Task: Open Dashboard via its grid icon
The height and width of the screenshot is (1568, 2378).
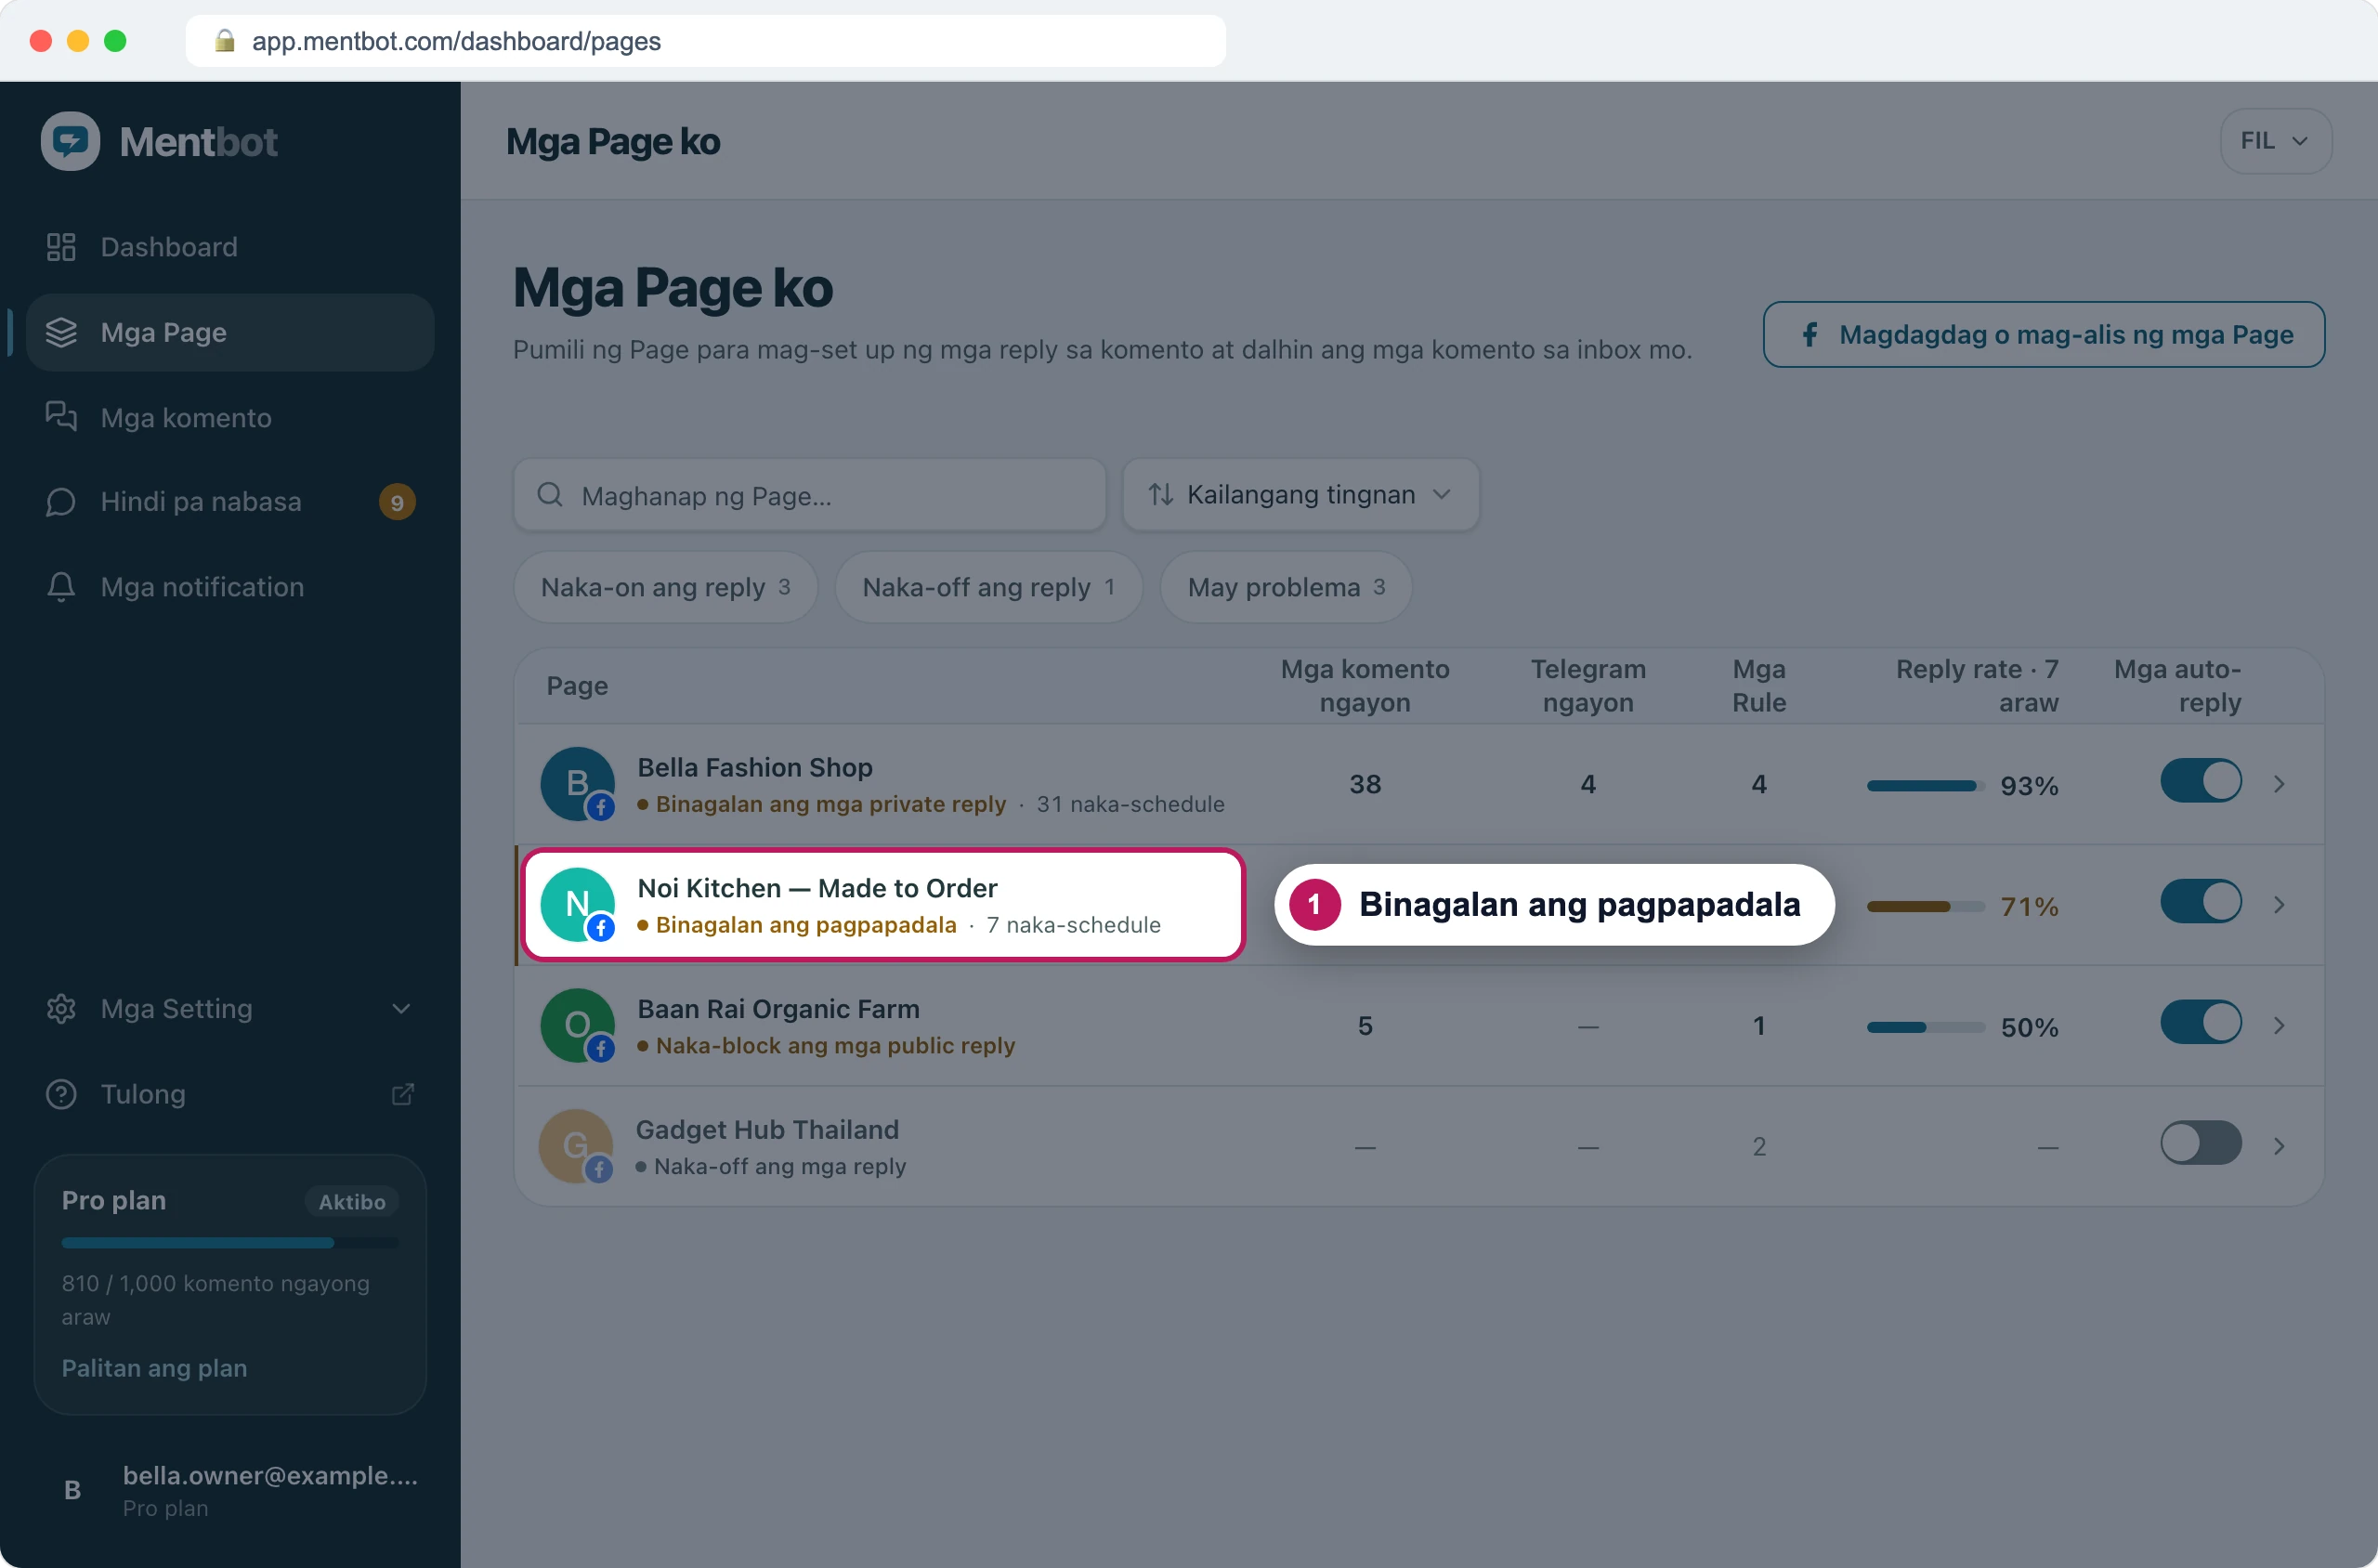Action: coord(61,247)
